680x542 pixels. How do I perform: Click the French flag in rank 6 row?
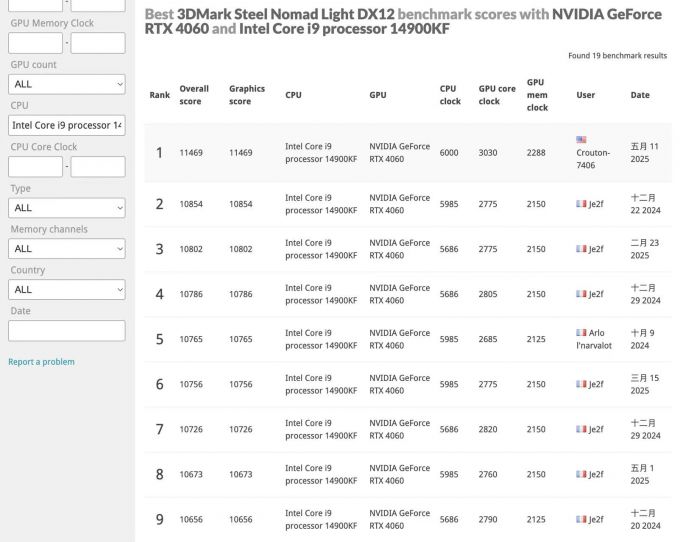(x=581, y=384)
